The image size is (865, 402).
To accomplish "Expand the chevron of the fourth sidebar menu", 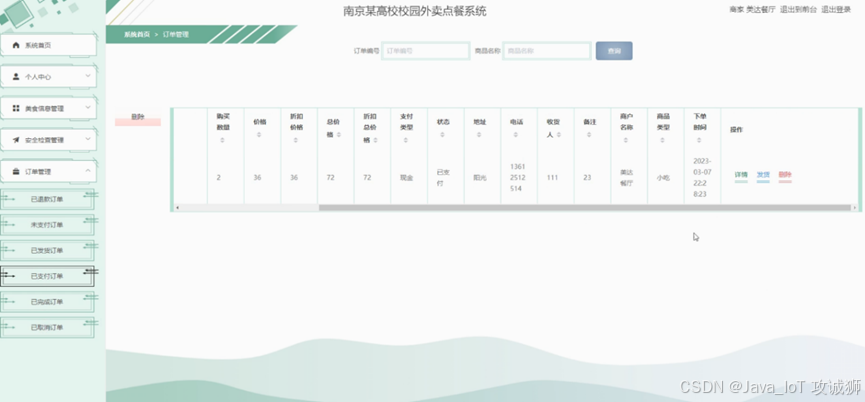I will (x=88, y=139).
